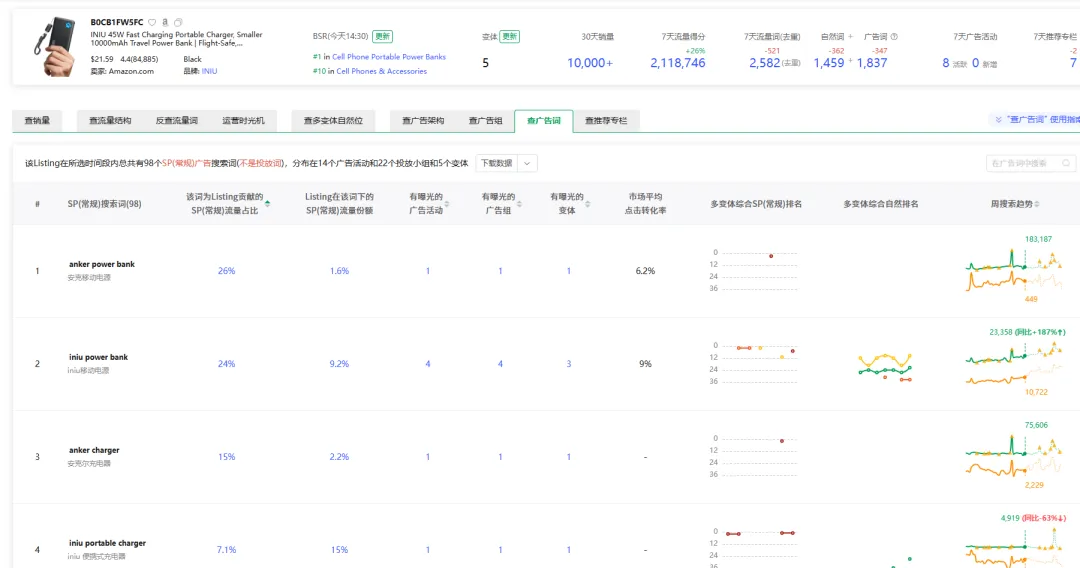Click keyword anker charger
This screenshot has width=1080, height=568.
tap(94, 450)
